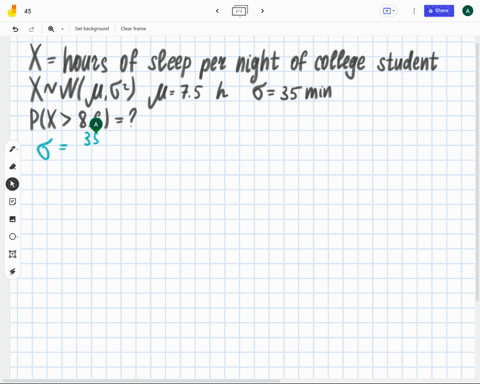Go to the previous frame
480x384 pixels.
(217, 11)
